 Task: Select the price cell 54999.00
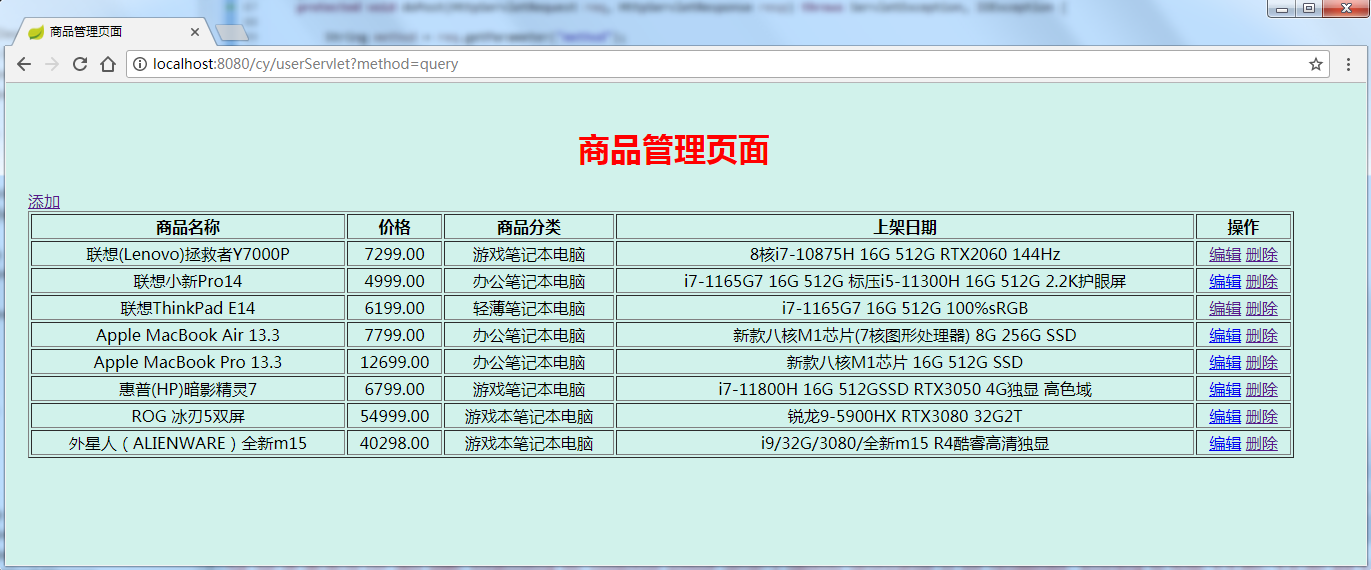pyautogui.click(x=395, y=416)
